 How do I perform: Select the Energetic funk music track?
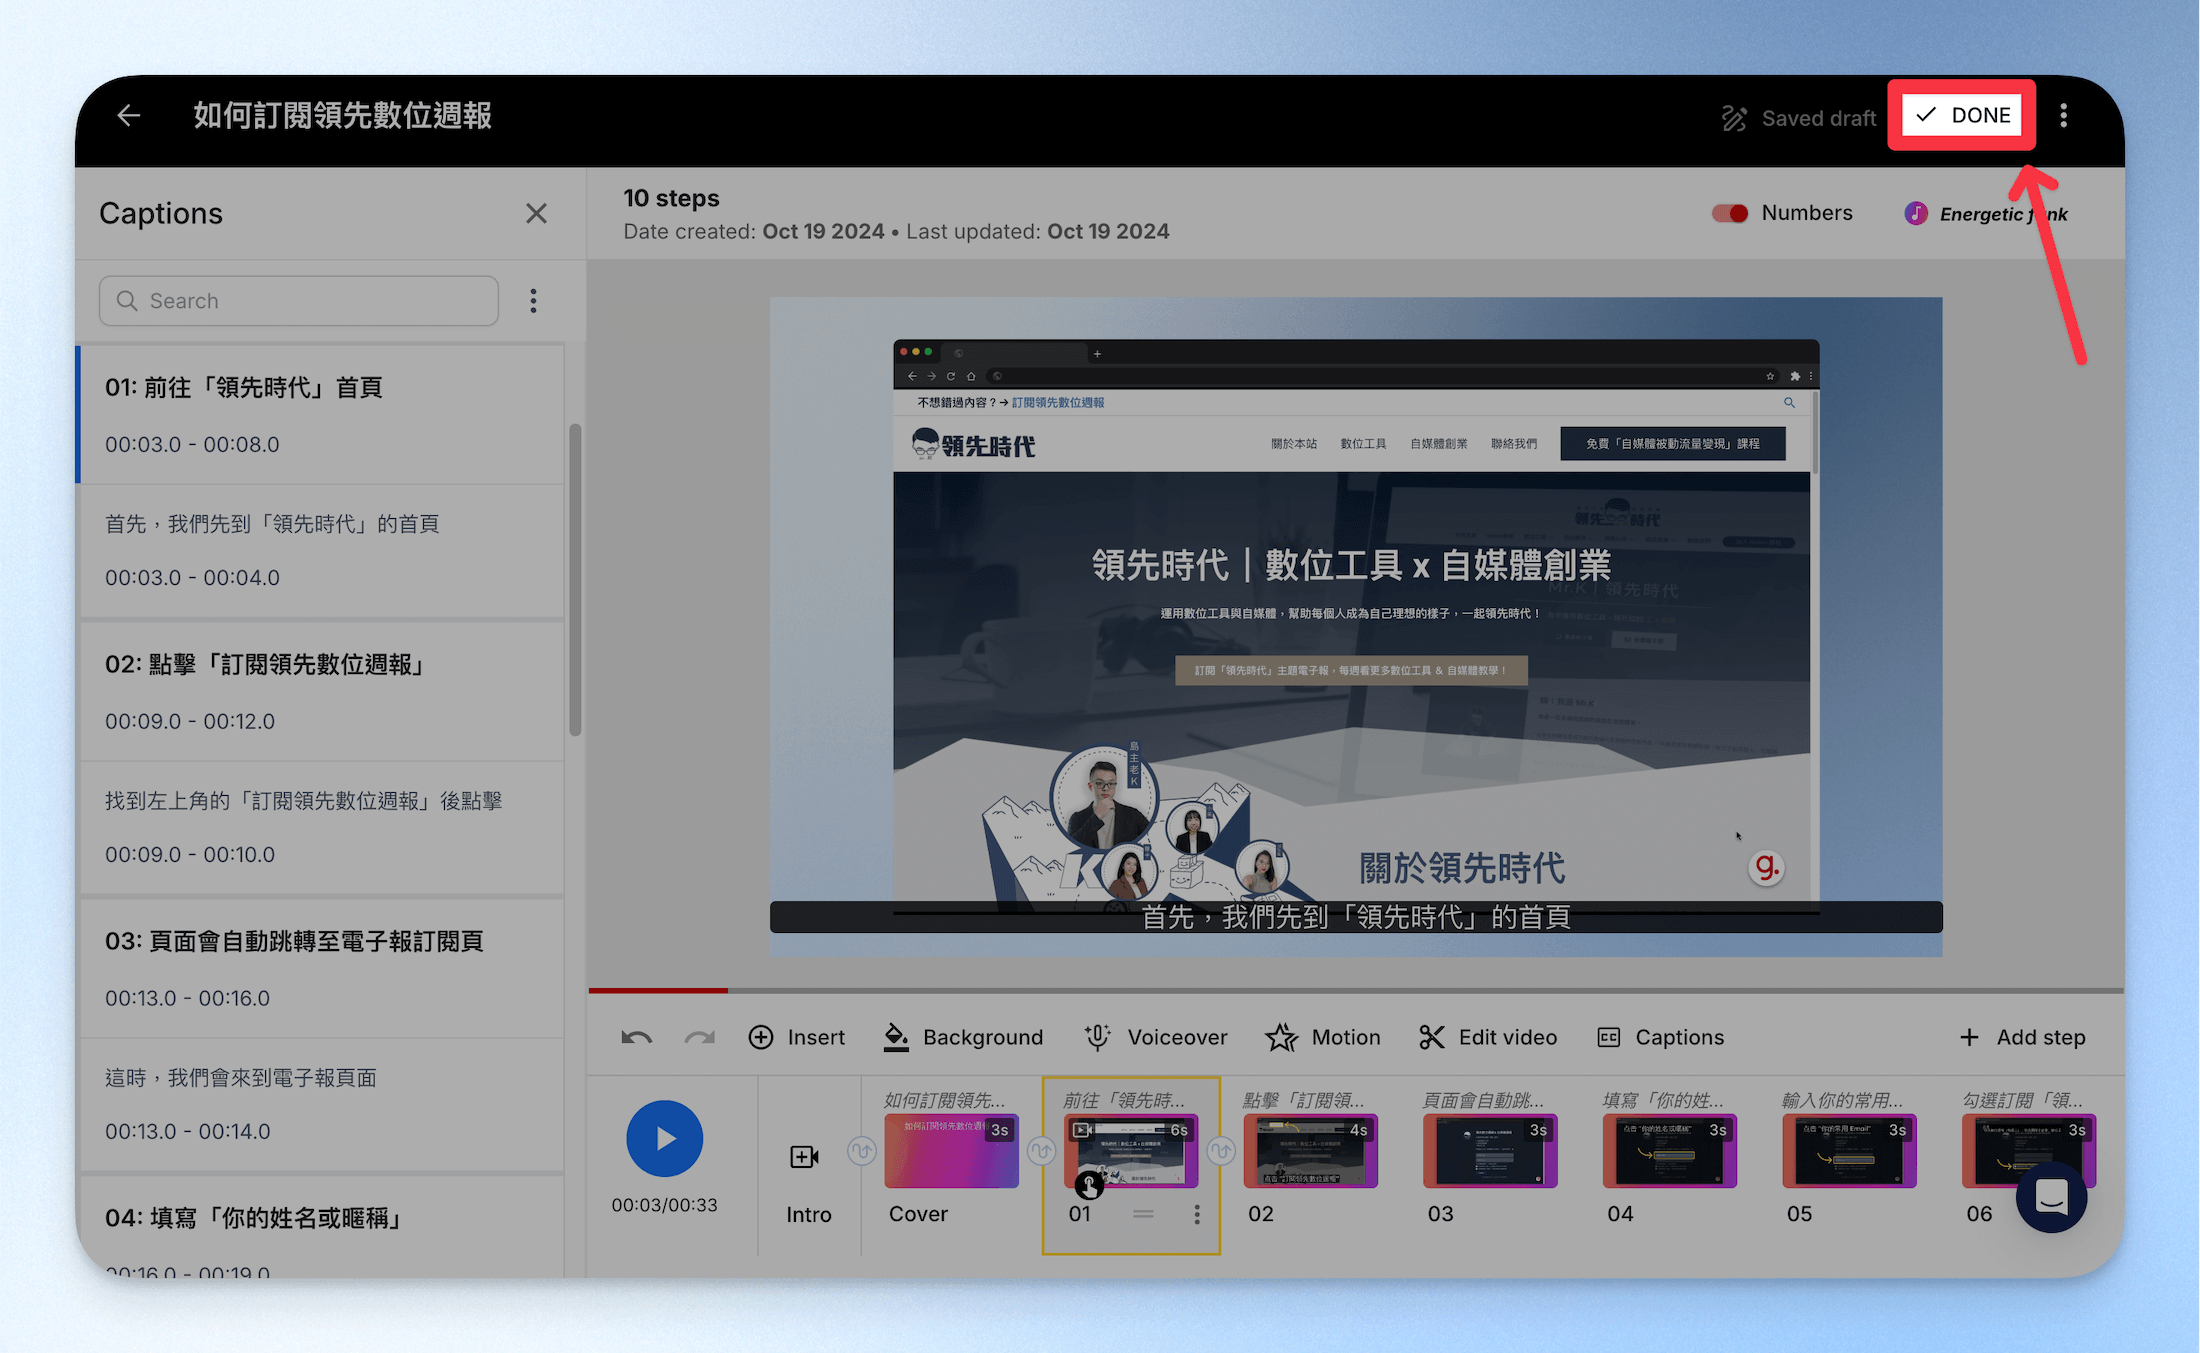point(1985,214)
